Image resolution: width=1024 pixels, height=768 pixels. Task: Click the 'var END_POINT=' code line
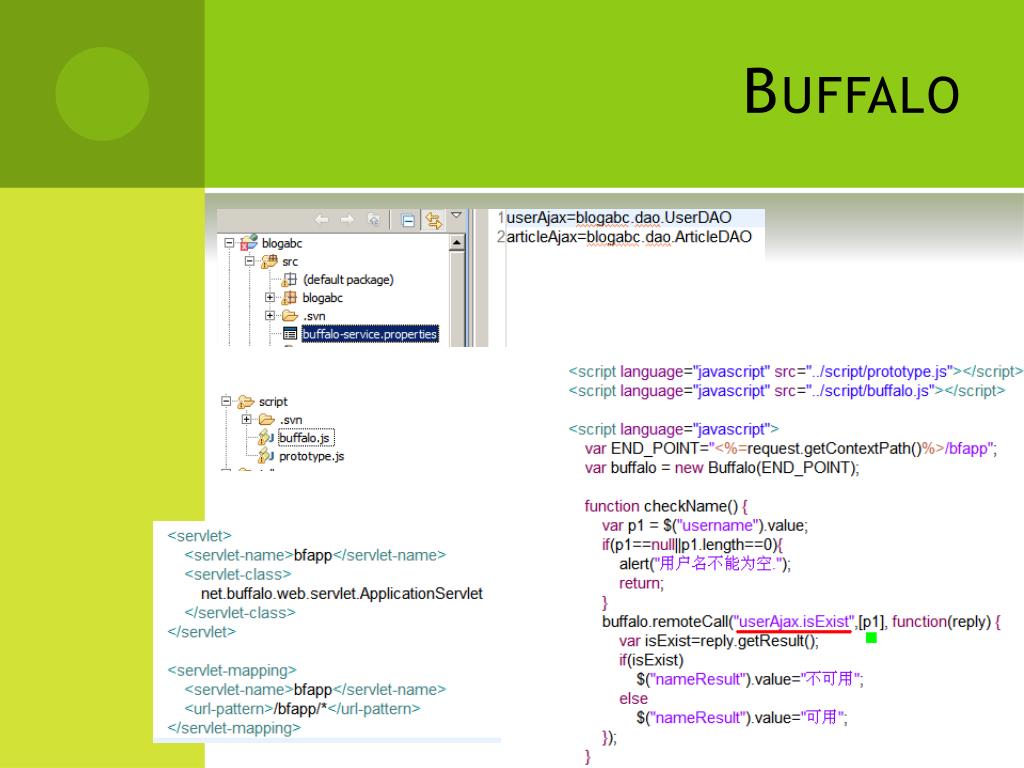[791, 449]
